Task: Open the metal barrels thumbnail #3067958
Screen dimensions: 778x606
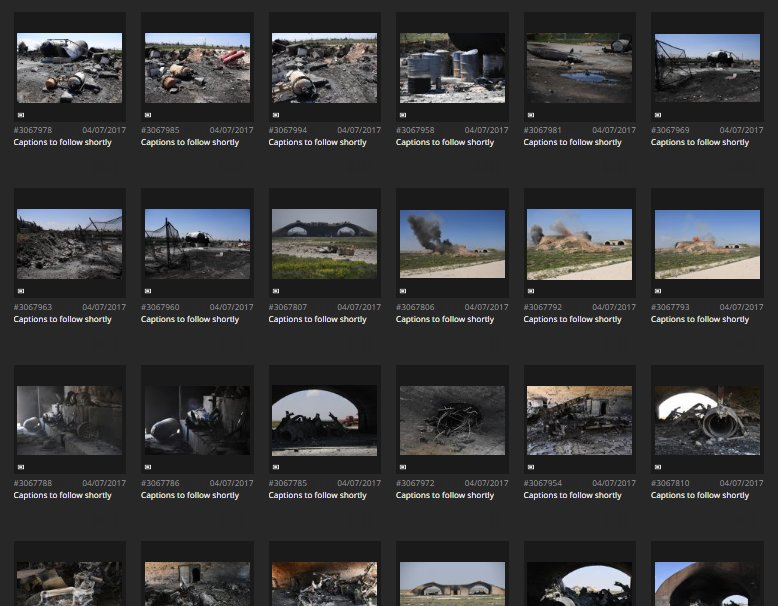Action: pos(453,68)
